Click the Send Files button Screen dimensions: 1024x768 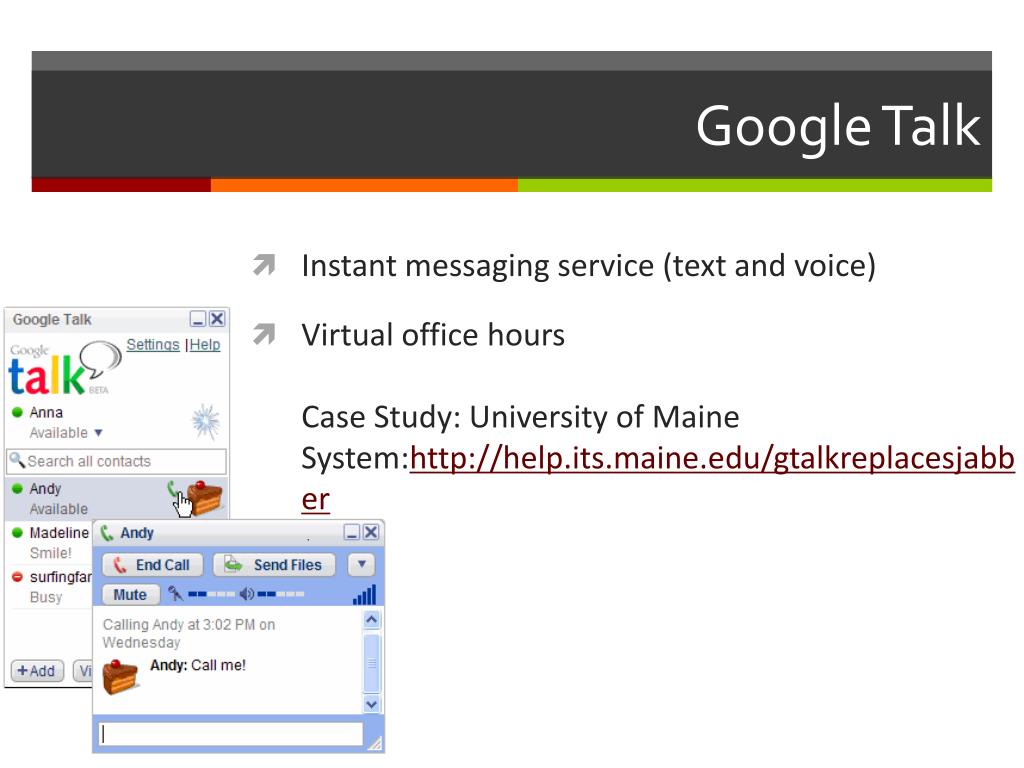click(x=274, y=565)
